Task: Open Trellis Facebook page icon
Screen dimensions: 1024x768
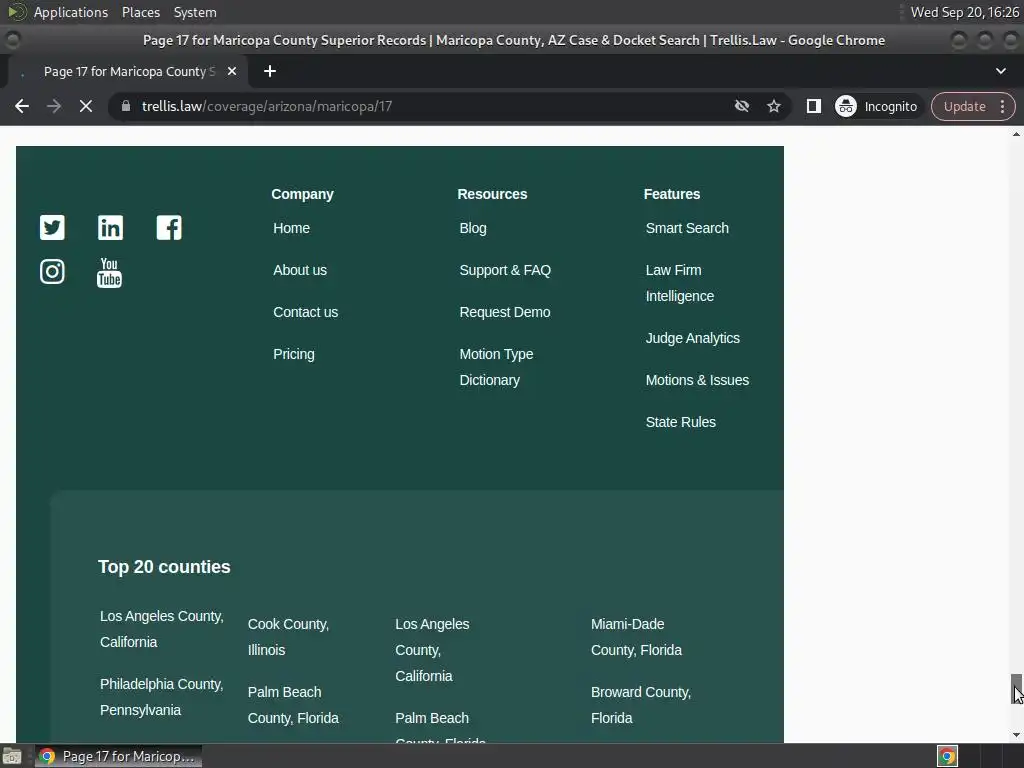Action: tap(169, 227)
